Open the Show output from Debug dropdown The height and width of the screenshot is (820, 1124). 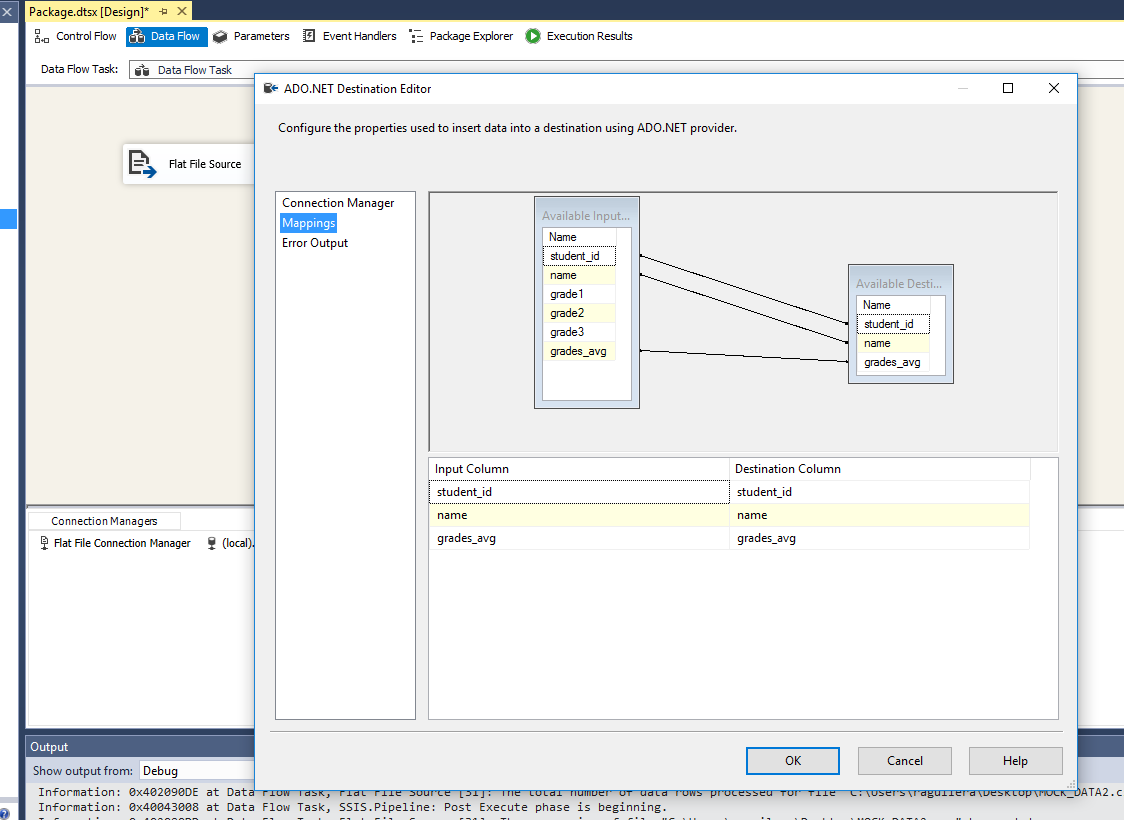pos(197,771)
